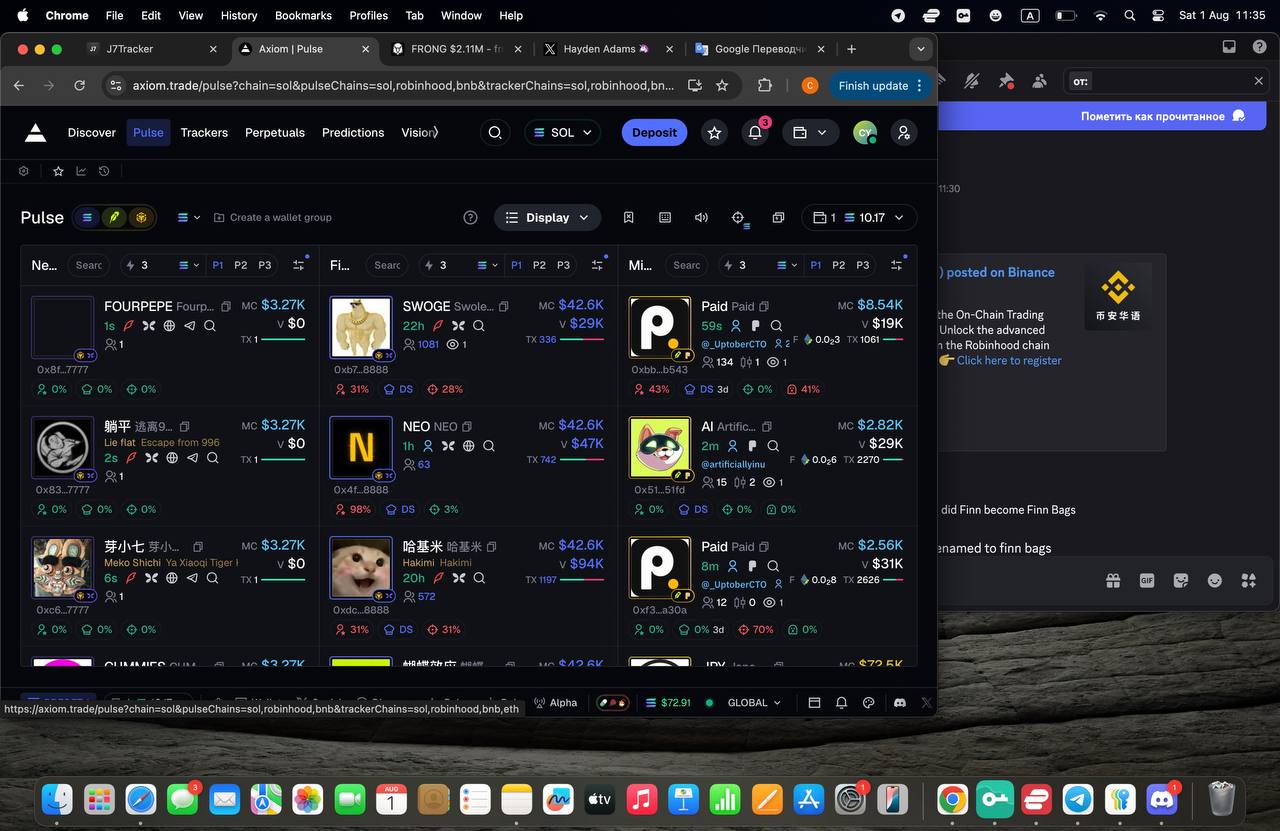Screen dimensions: 1280x831
Task: Click the small gear icon under the logo
Action: (x=24, y=171)
